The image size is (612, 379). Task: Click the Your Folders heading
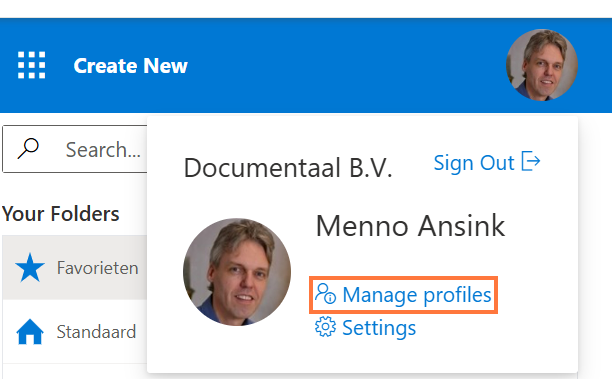click(60, 214)
